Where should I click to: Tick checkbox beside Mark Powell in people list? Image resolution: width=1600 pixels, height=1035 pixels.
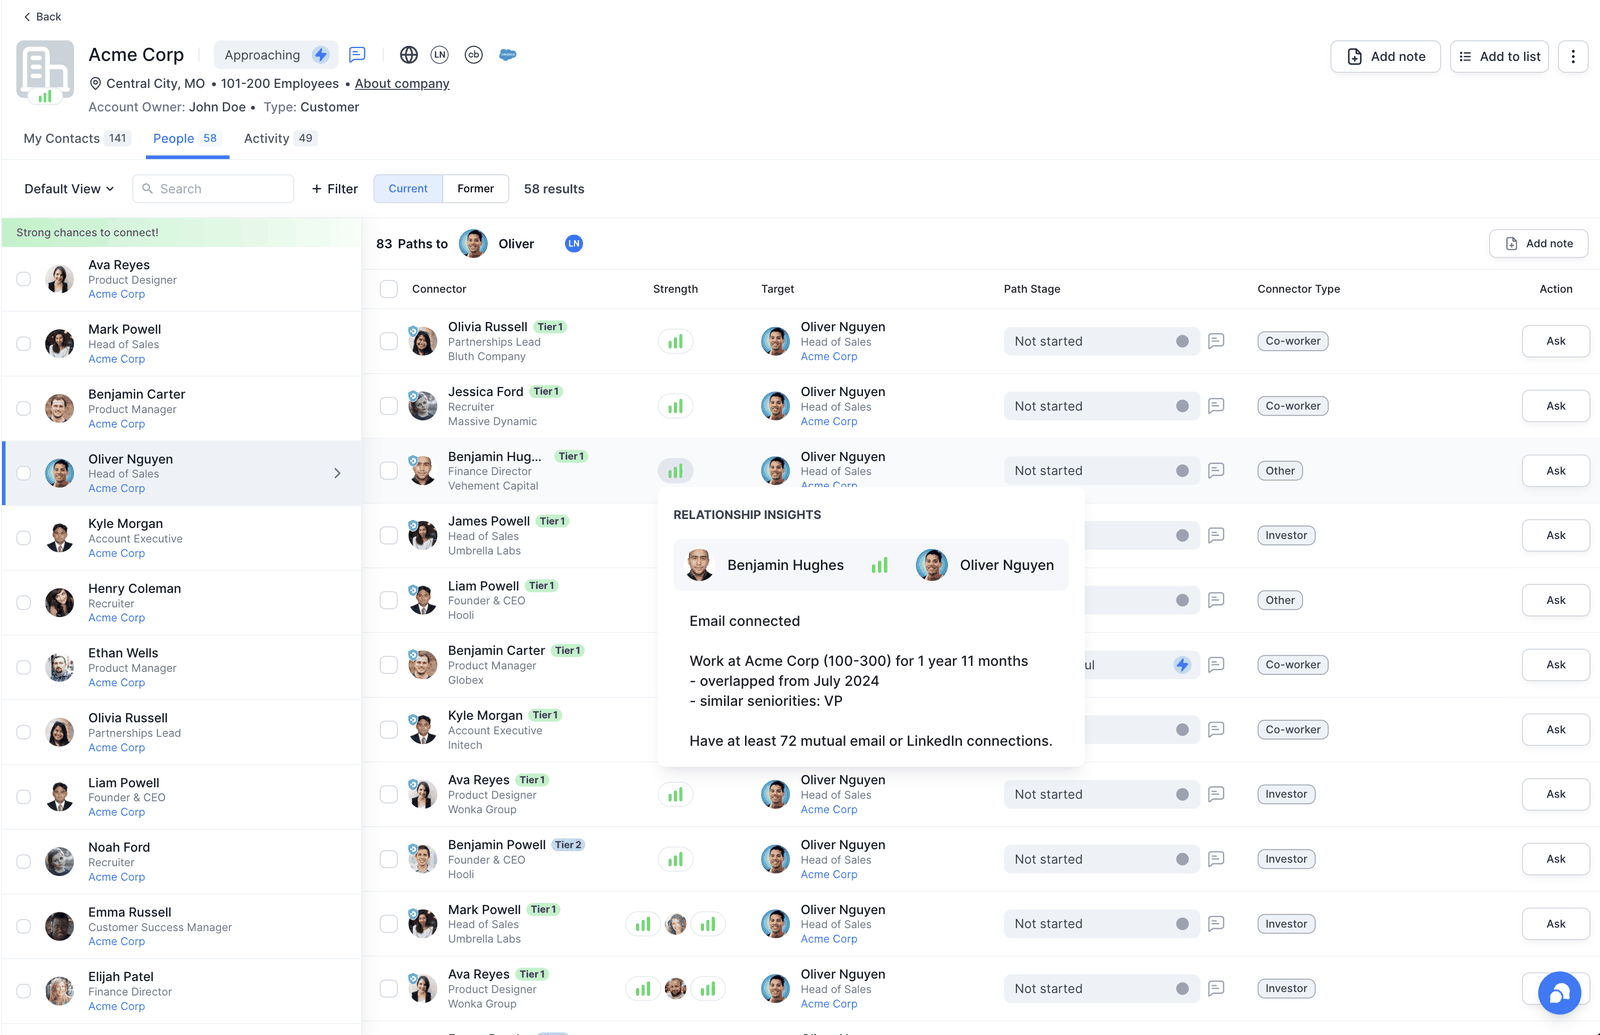(23, 344)
